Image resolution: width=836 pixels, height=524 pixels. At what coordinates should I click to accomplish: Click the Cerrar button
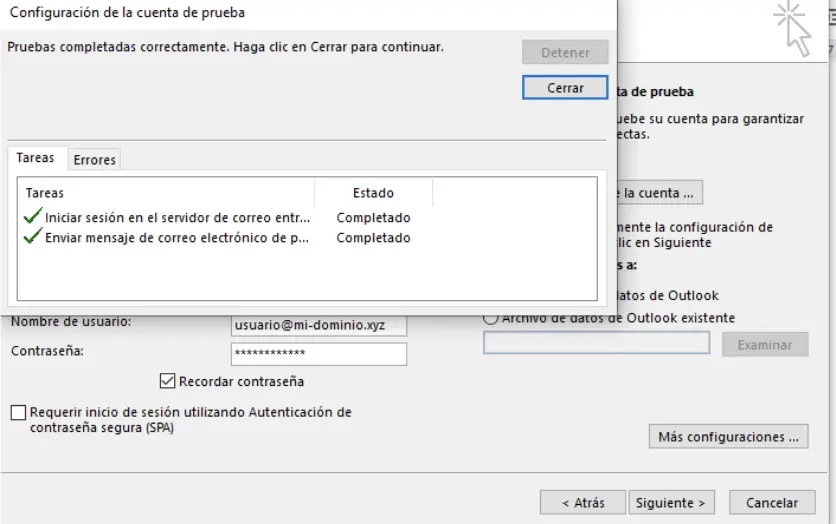coord(565,87)
